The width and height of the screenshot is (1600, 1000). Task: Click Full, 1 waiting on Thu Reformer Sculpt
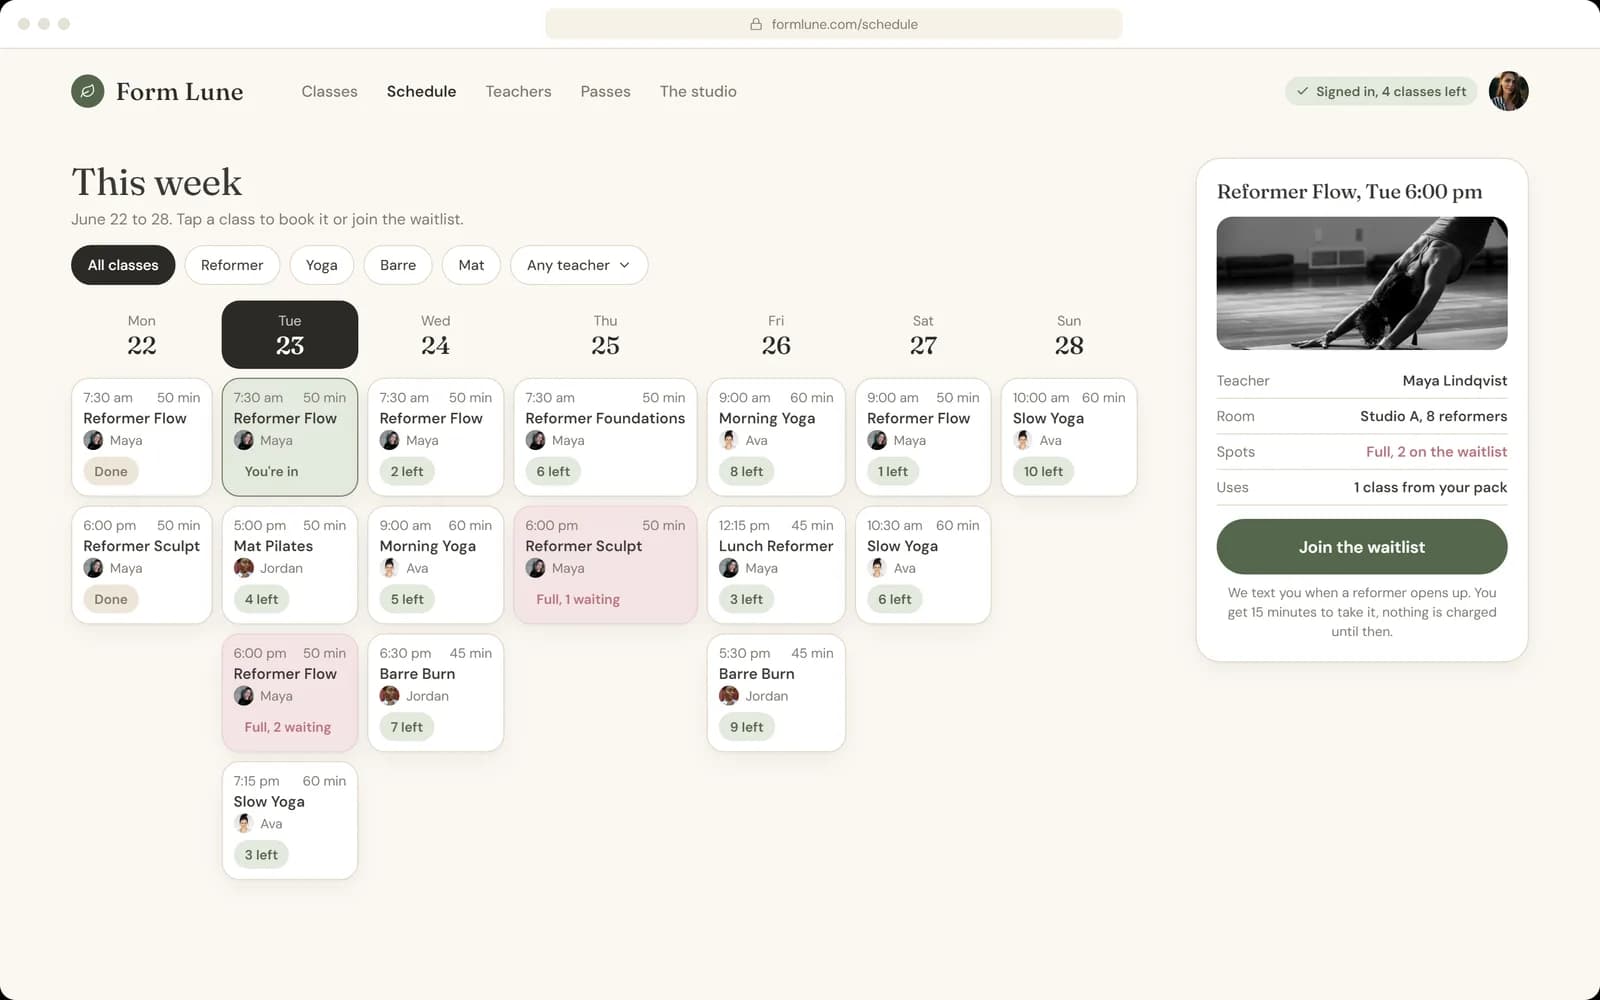coord(578,599)
